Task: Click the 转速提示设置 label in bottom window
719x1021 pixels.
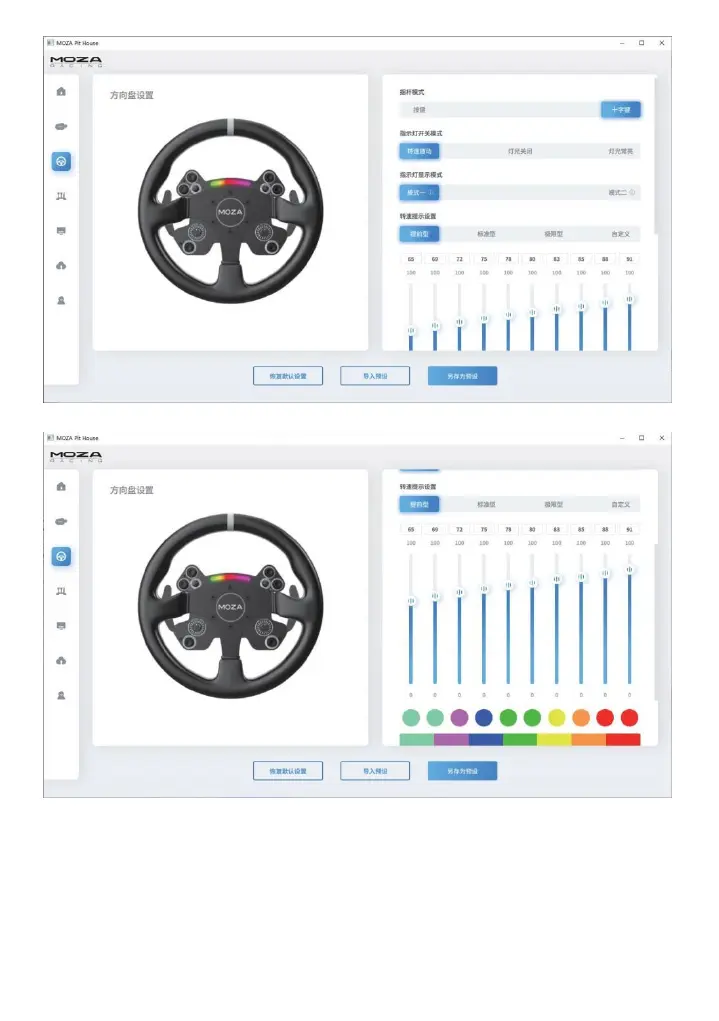Action: pos(418,486)
